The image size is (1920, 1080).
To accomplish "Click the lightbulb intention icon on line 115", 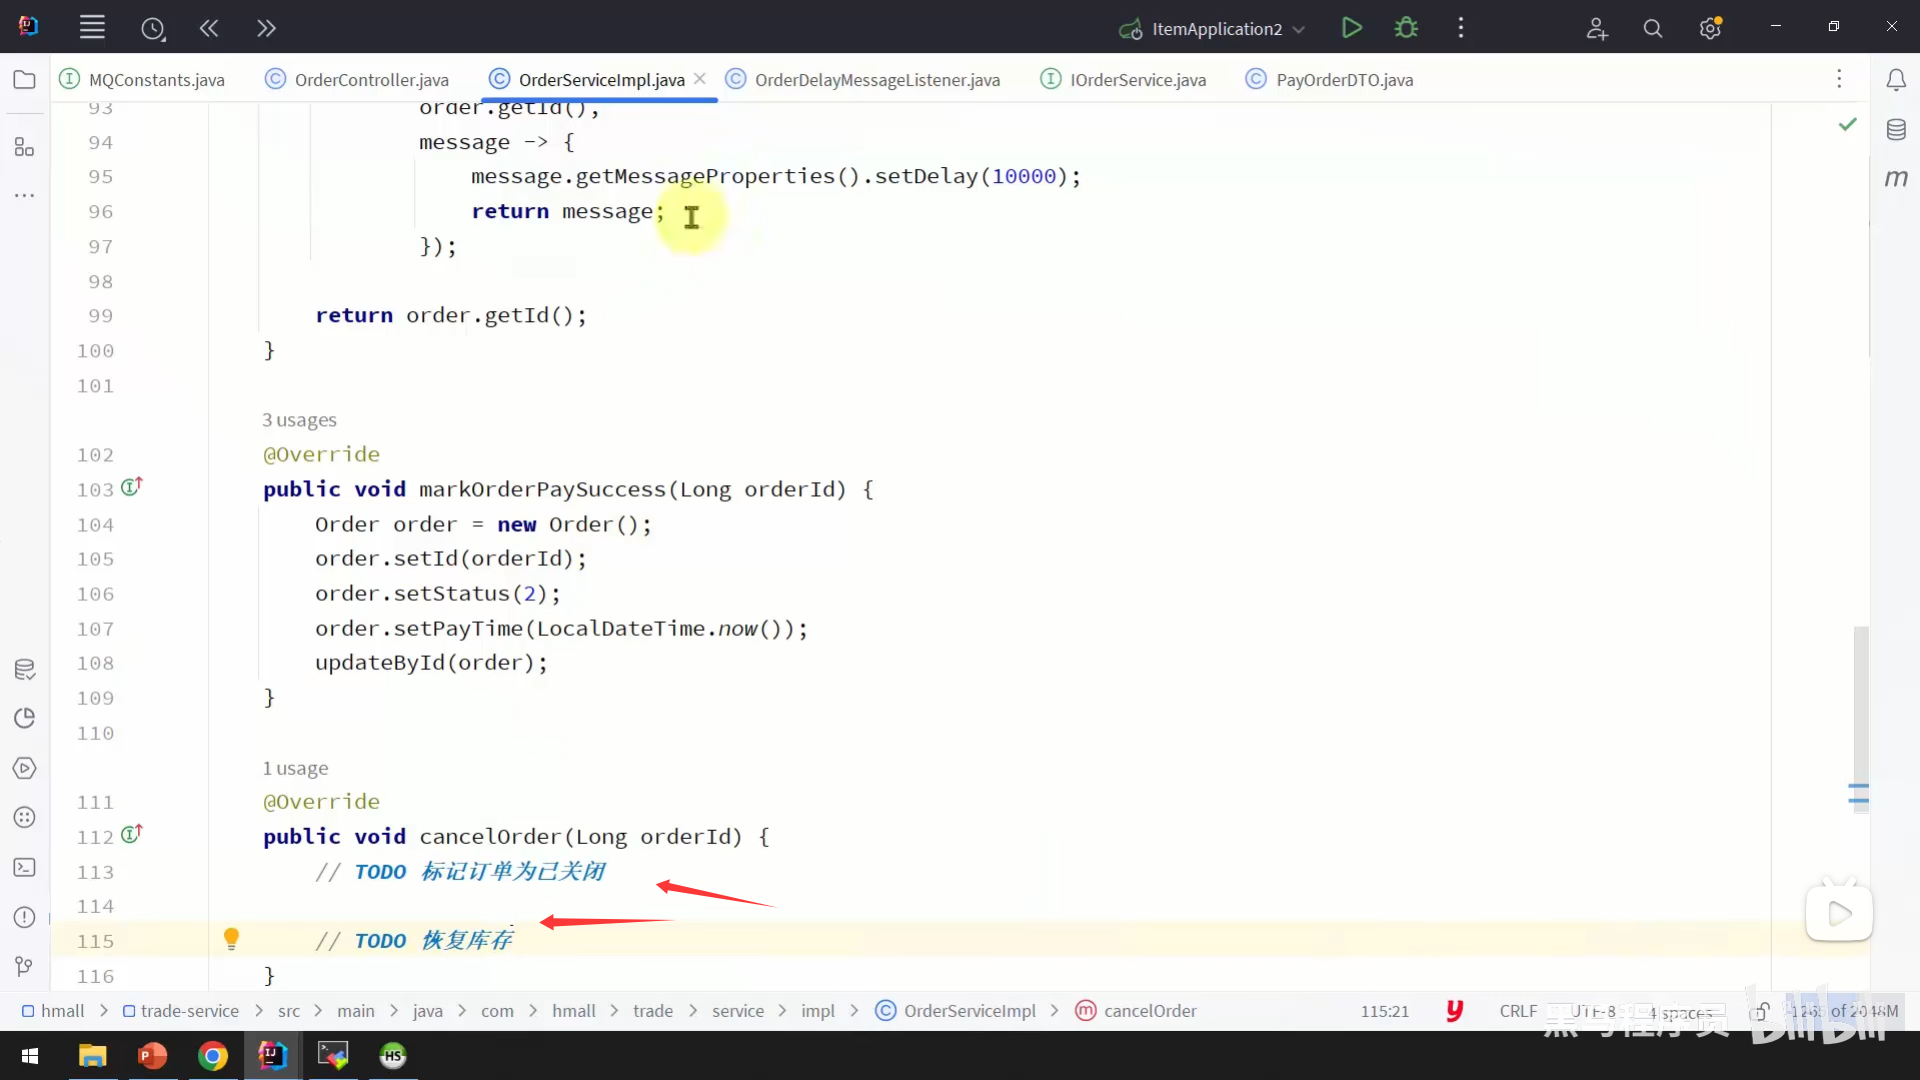I will 231,938.
